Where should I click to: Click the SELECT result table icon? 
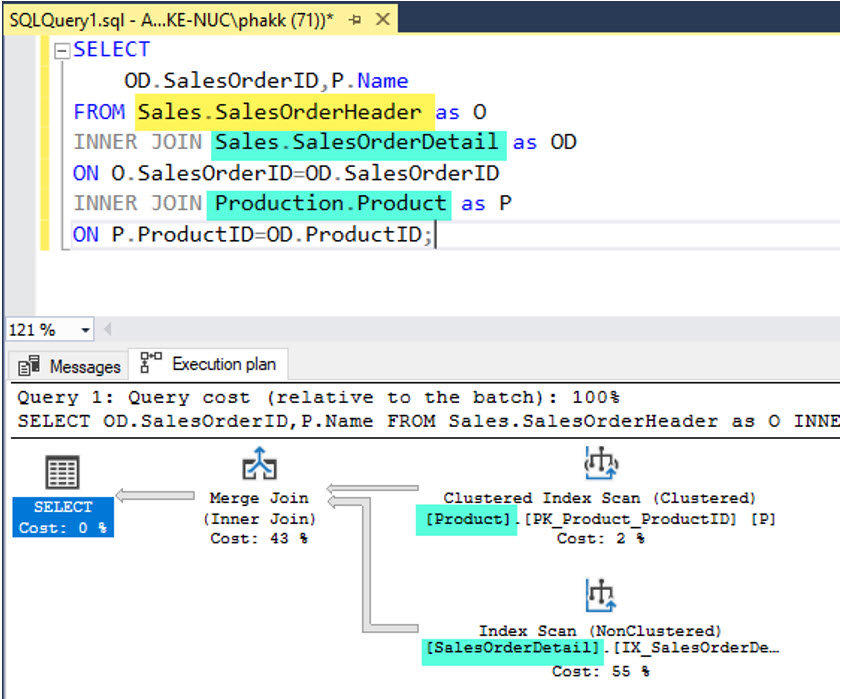(x=62, y=472)
